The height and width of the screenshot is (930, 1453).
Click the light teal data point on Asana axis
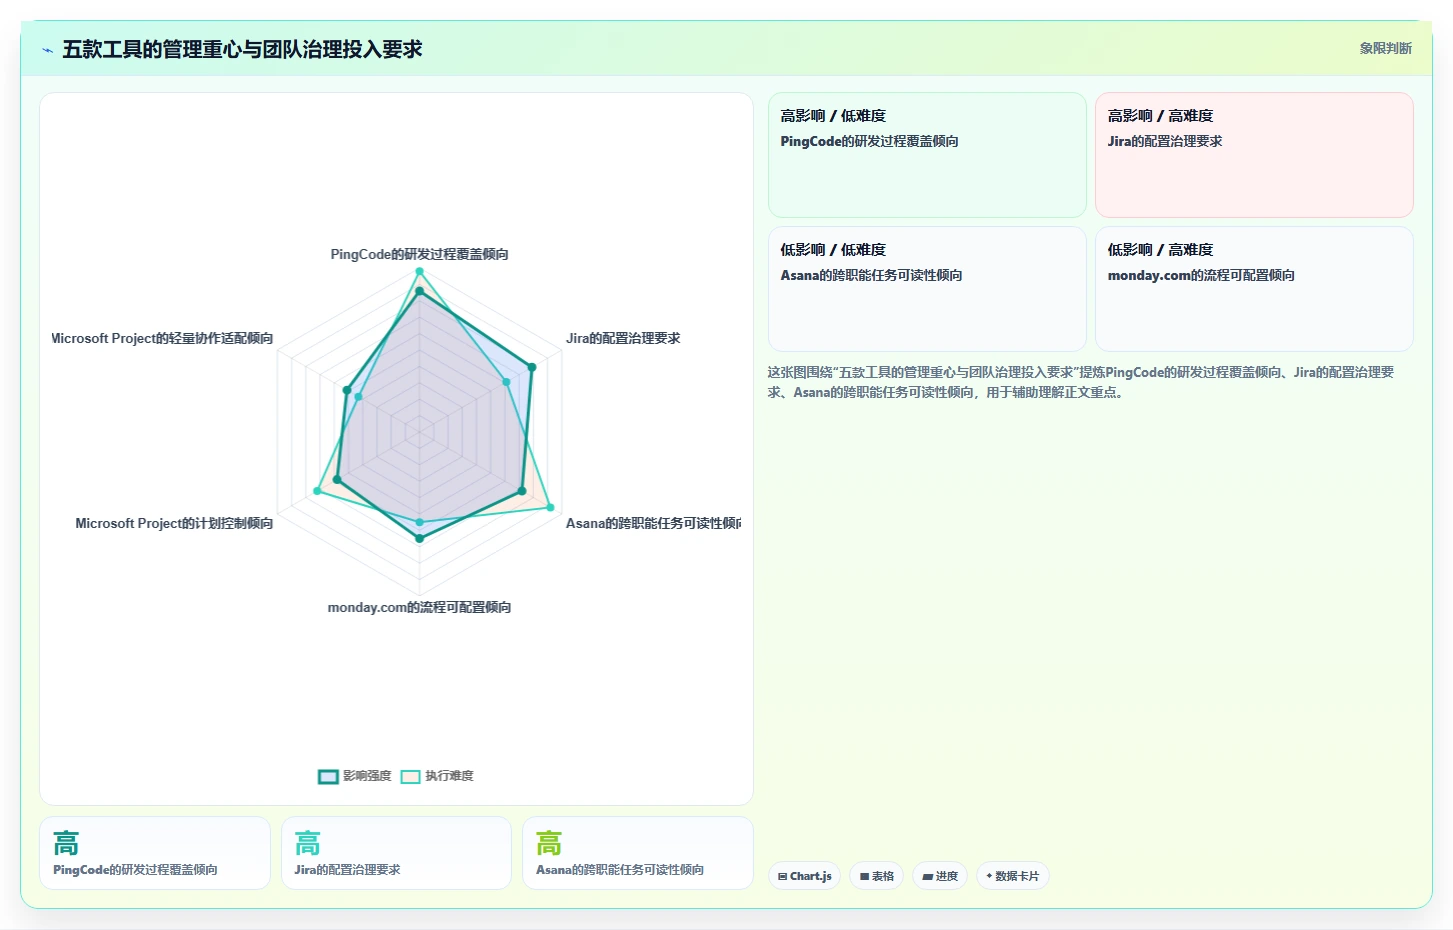550,508
